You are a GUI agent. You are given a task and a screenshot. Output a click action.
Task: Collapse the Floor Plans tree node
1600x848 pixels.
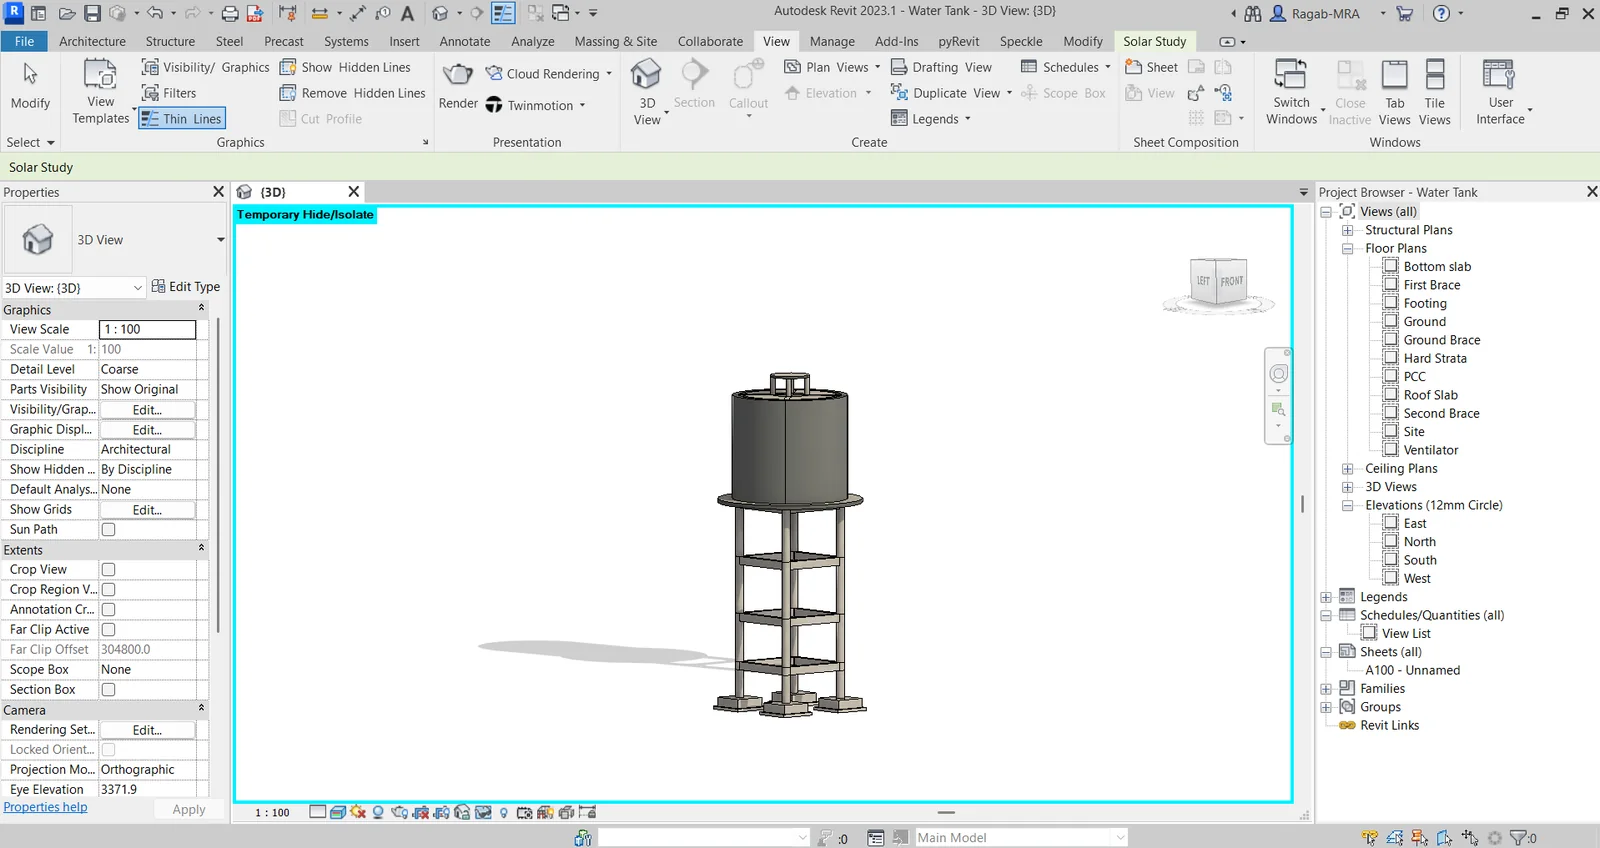point(1347,249)
